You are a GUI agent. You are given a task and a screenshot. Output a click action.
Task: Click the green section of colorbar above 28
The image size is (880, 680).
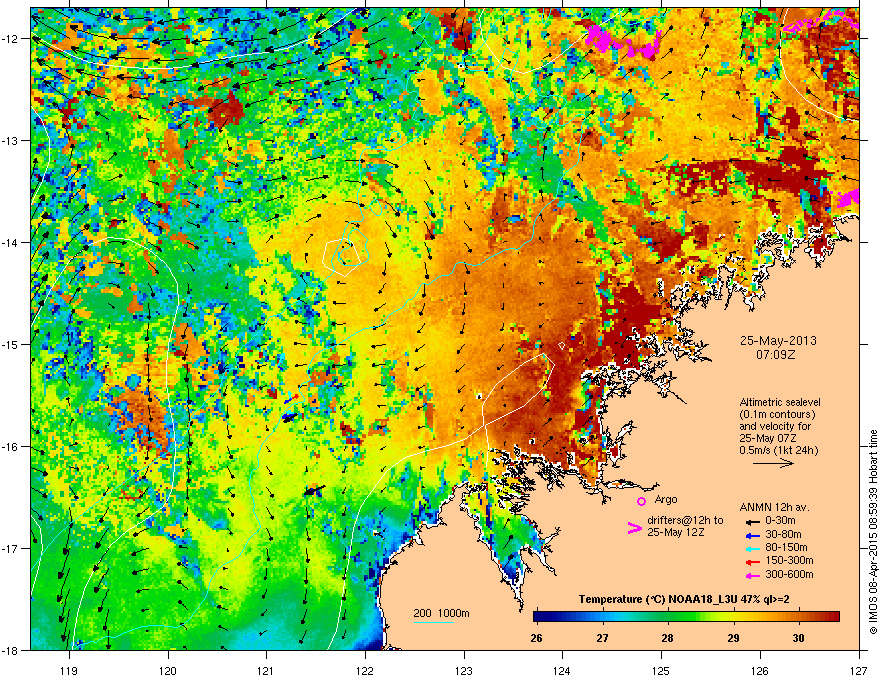click(x=668, y=617)
